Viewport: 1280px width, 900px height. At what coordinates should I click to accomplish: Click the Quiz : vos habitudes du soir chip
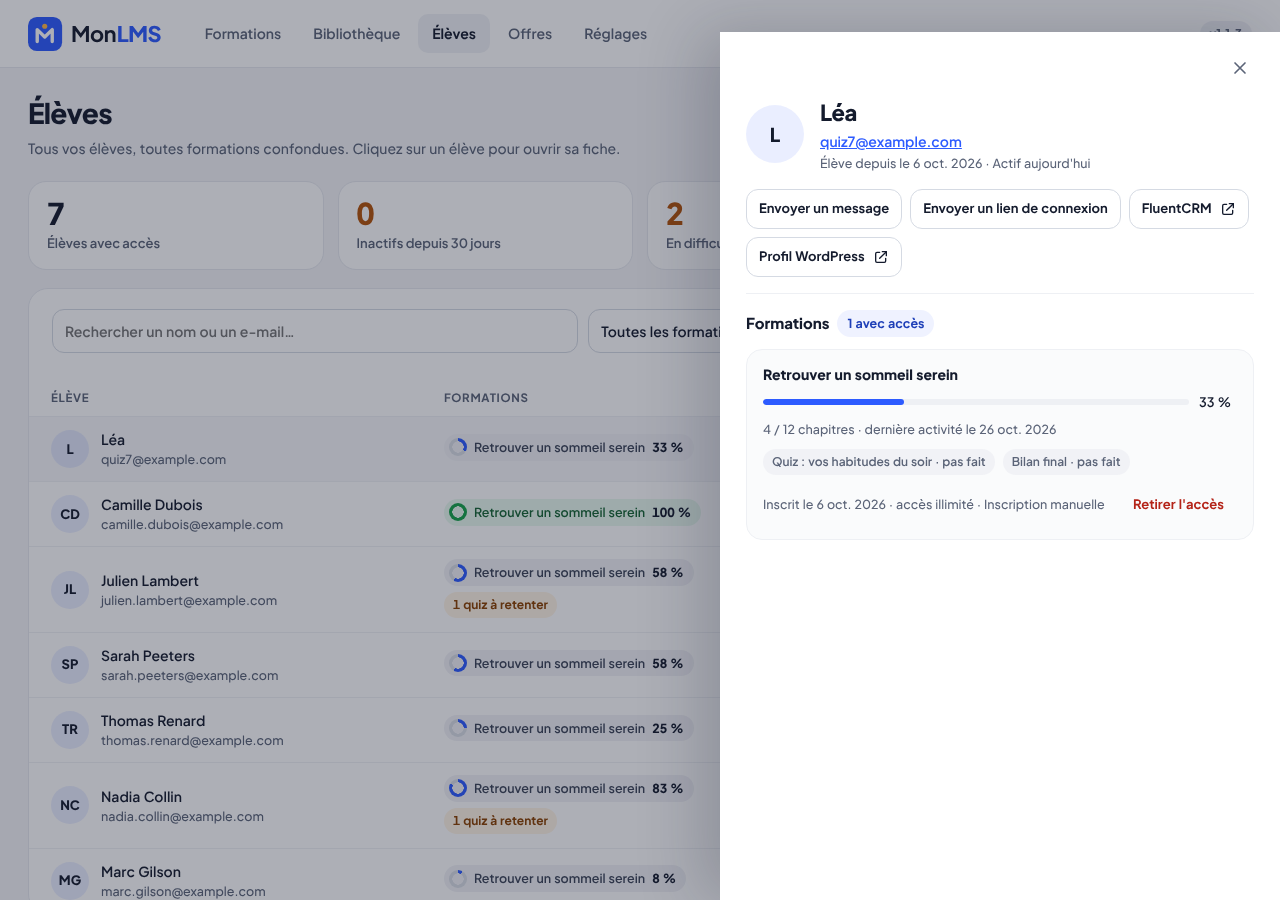(879, 462)
